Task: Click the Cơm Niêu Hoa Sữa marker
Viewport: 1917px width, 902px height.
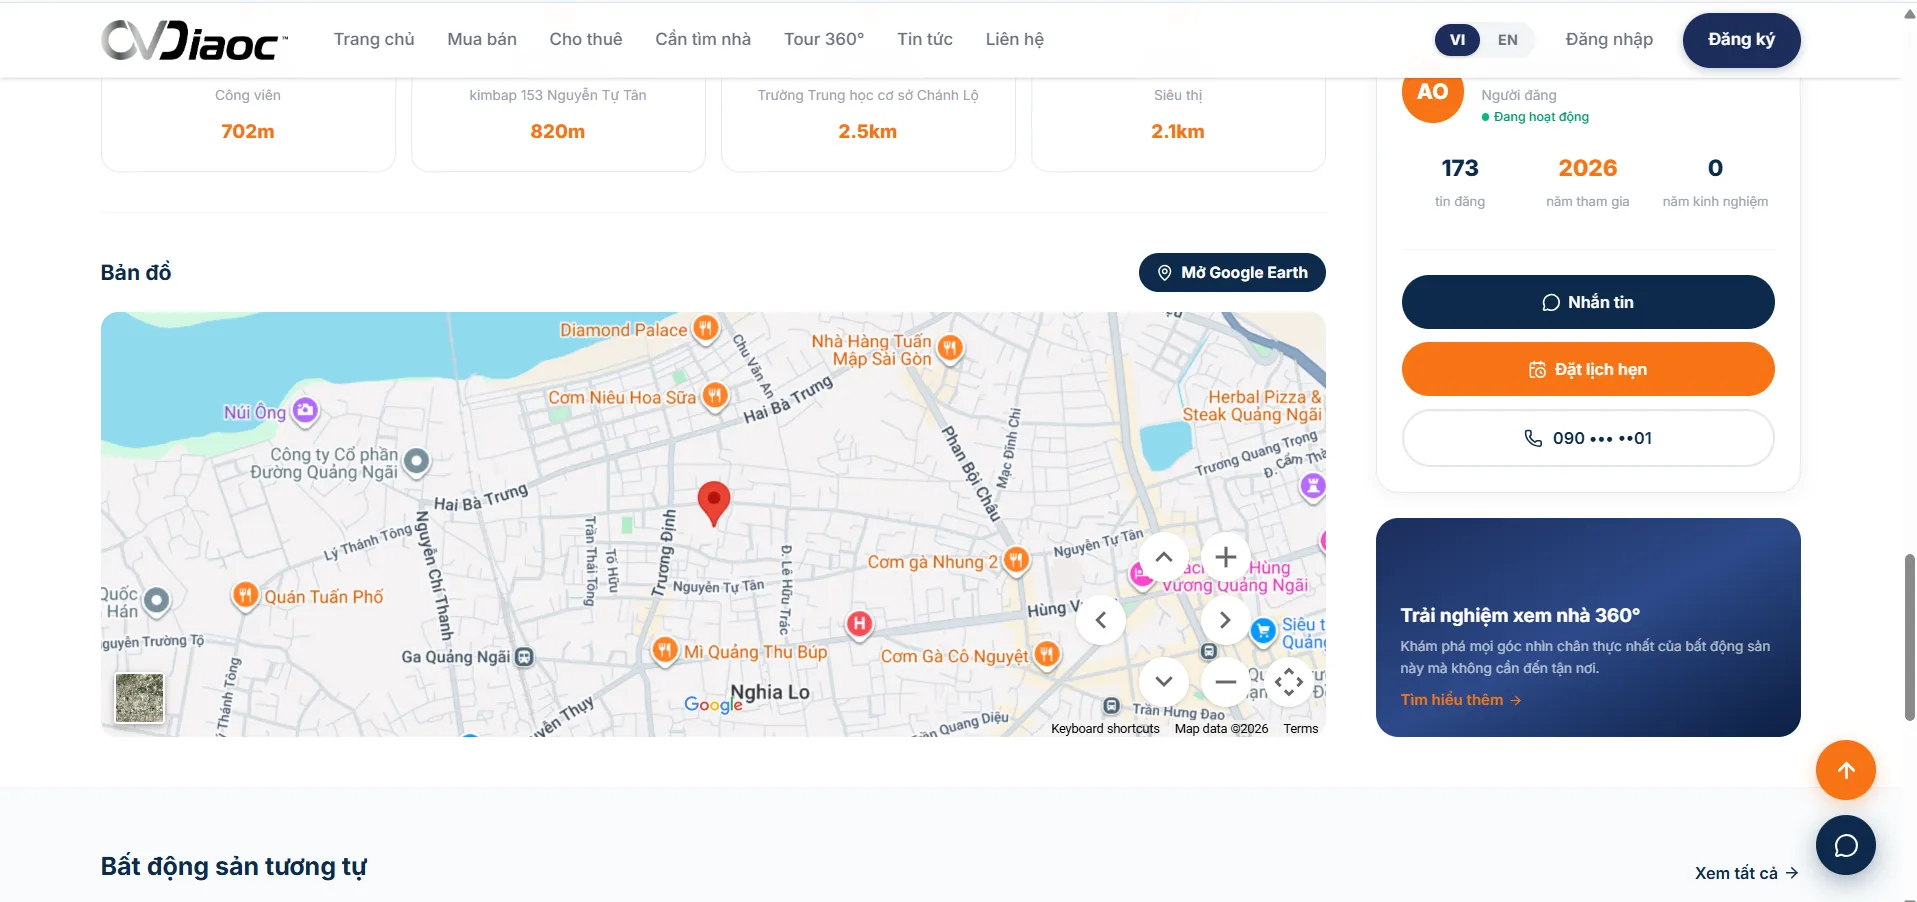Action: [714, 396]
